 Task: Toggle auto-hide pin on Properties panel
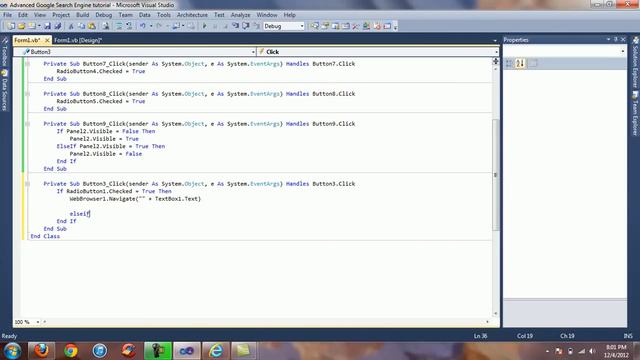(x=616, y=40)
